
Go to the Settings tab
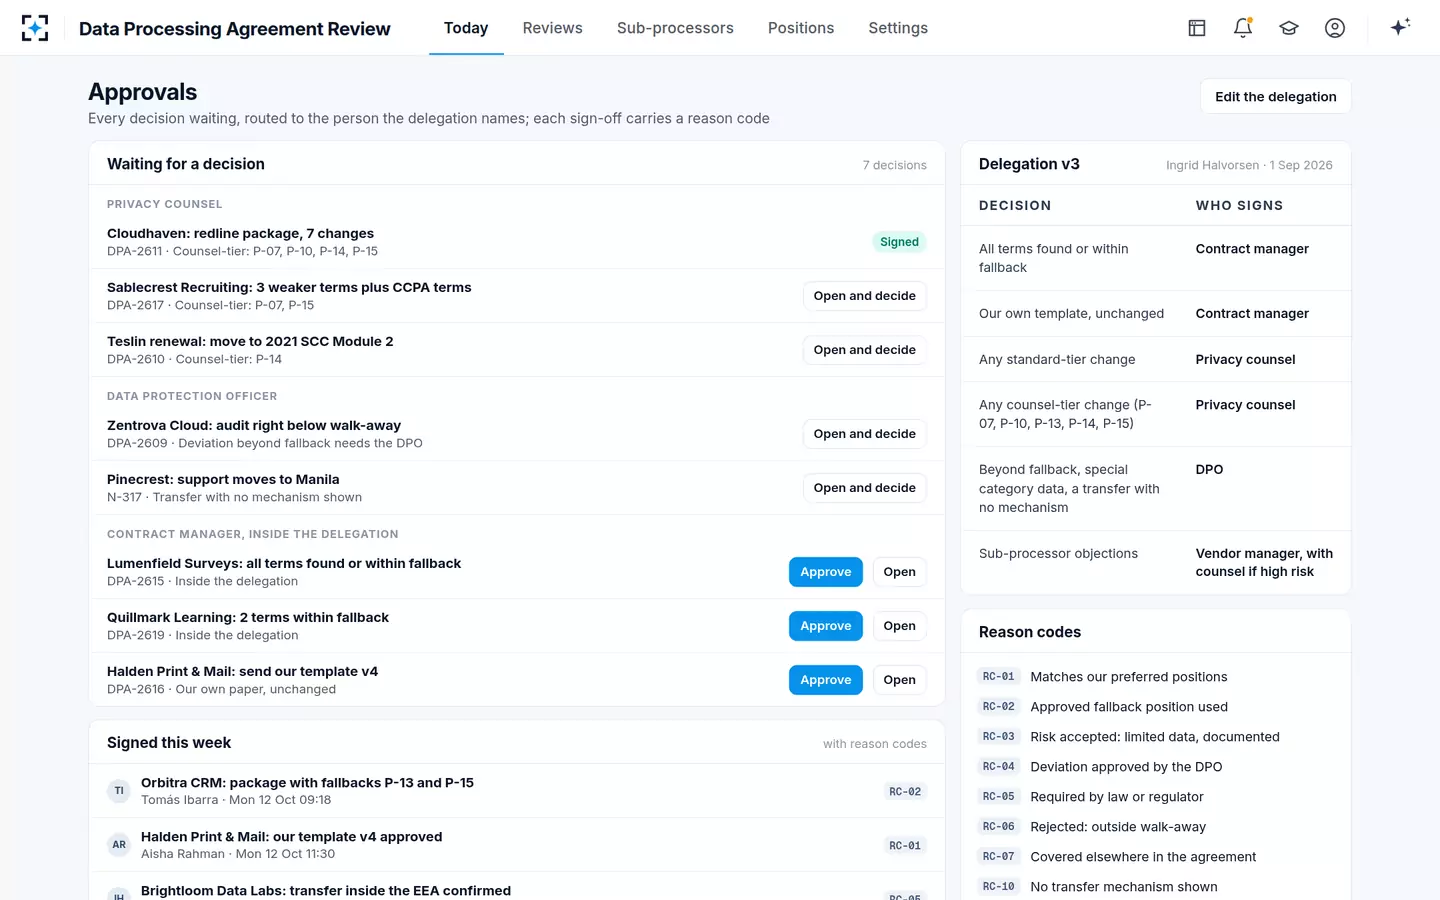pos(898,28)
